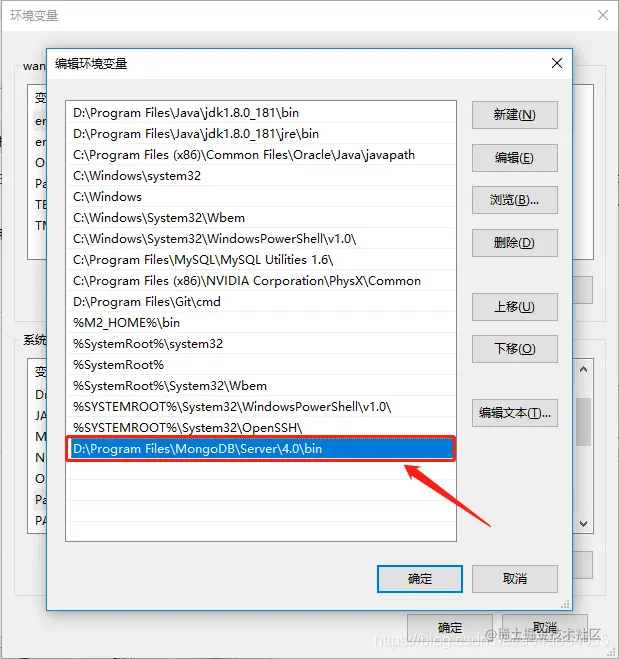619x659 pixels.
Task: Confirm with the highlighted 确定 button
Action: click(x=420, y=579)
